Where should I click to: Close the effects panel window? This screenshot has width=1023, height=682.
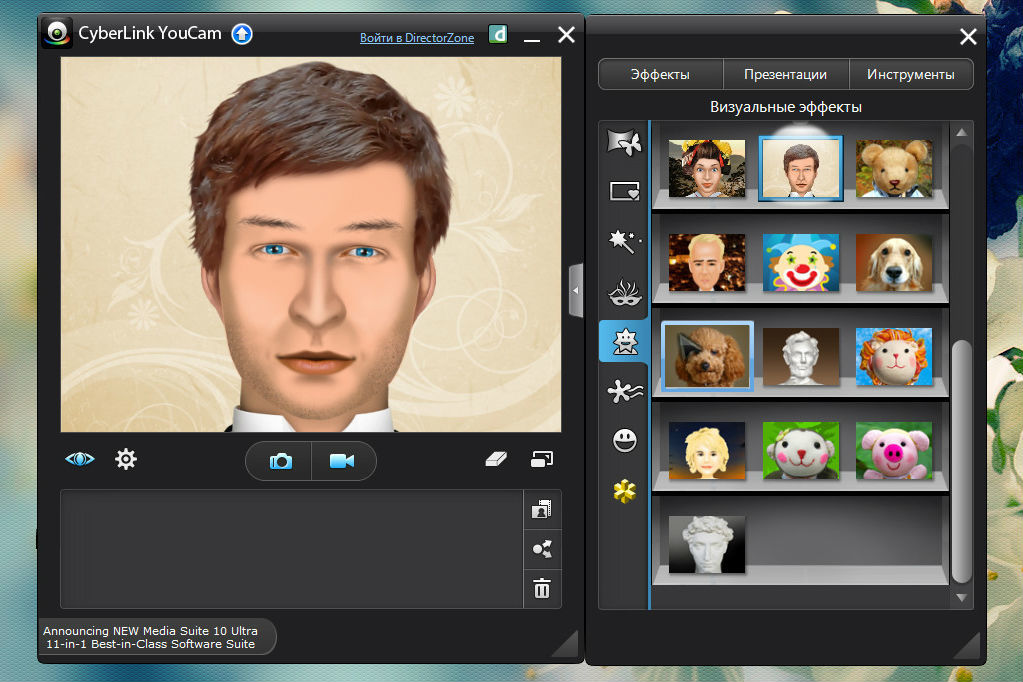point(968,37)
